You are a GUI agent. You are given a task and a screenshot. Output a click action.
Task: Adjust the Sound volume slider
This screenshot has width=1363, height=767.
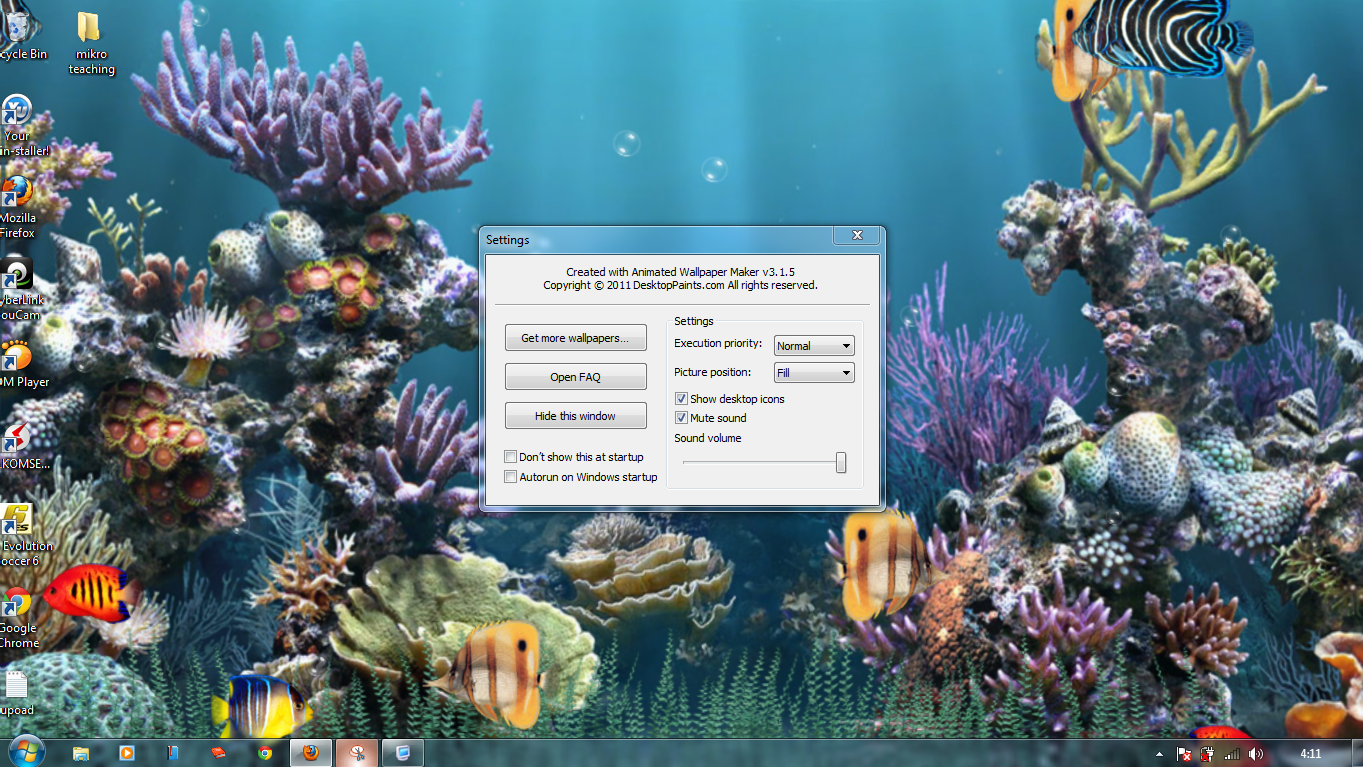840,462
